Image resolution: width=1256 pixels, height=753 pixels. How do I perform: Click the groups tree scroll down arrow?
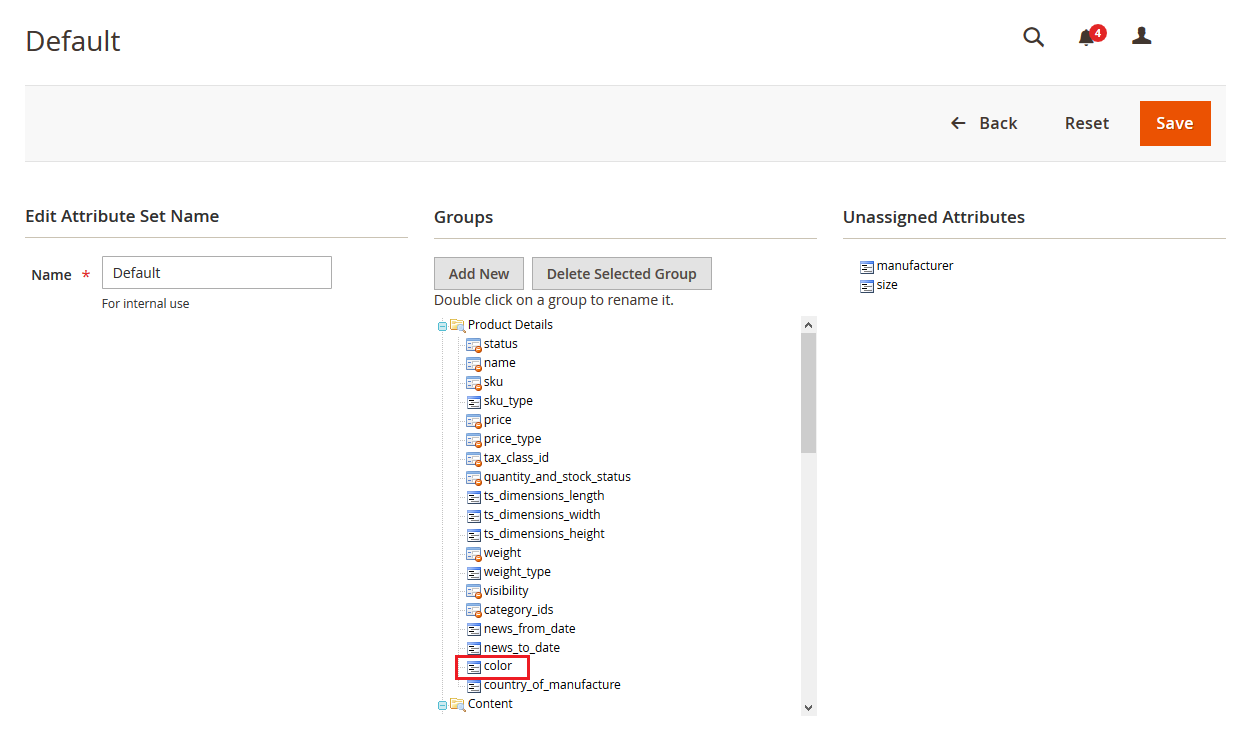coord(808,707)
